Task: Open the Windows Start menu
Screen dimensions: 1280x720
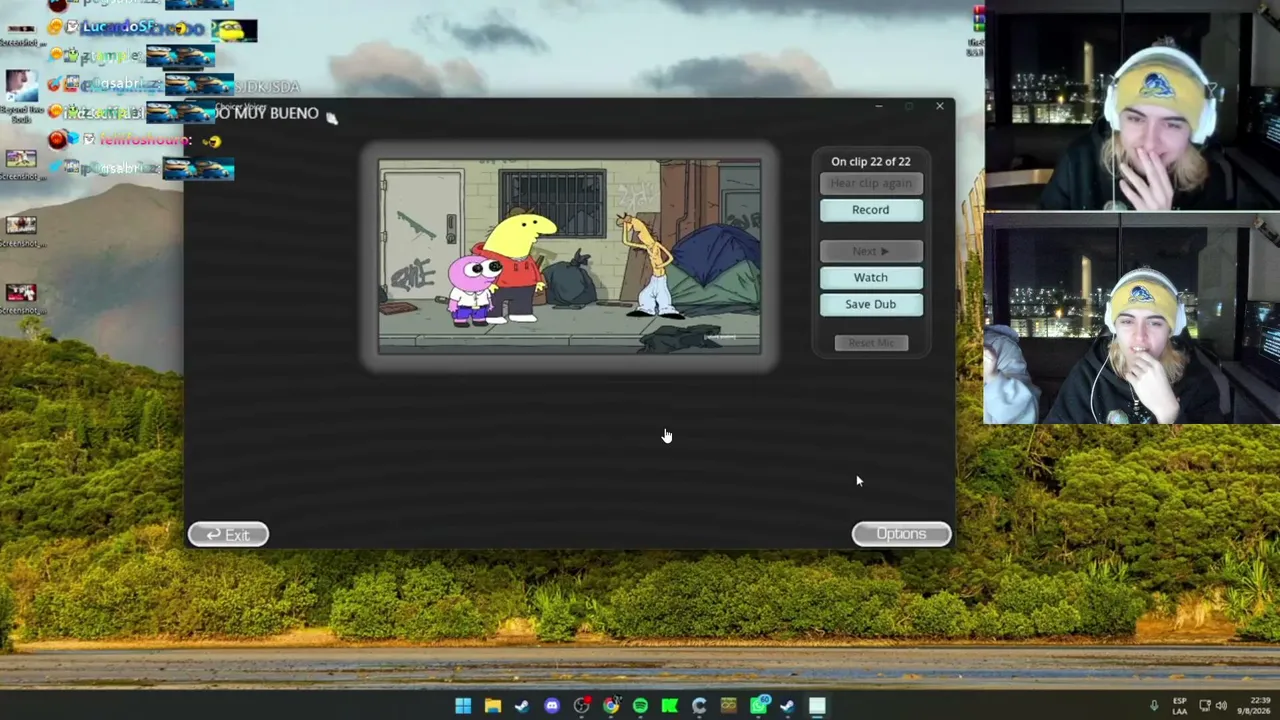Action: [463, 706]
